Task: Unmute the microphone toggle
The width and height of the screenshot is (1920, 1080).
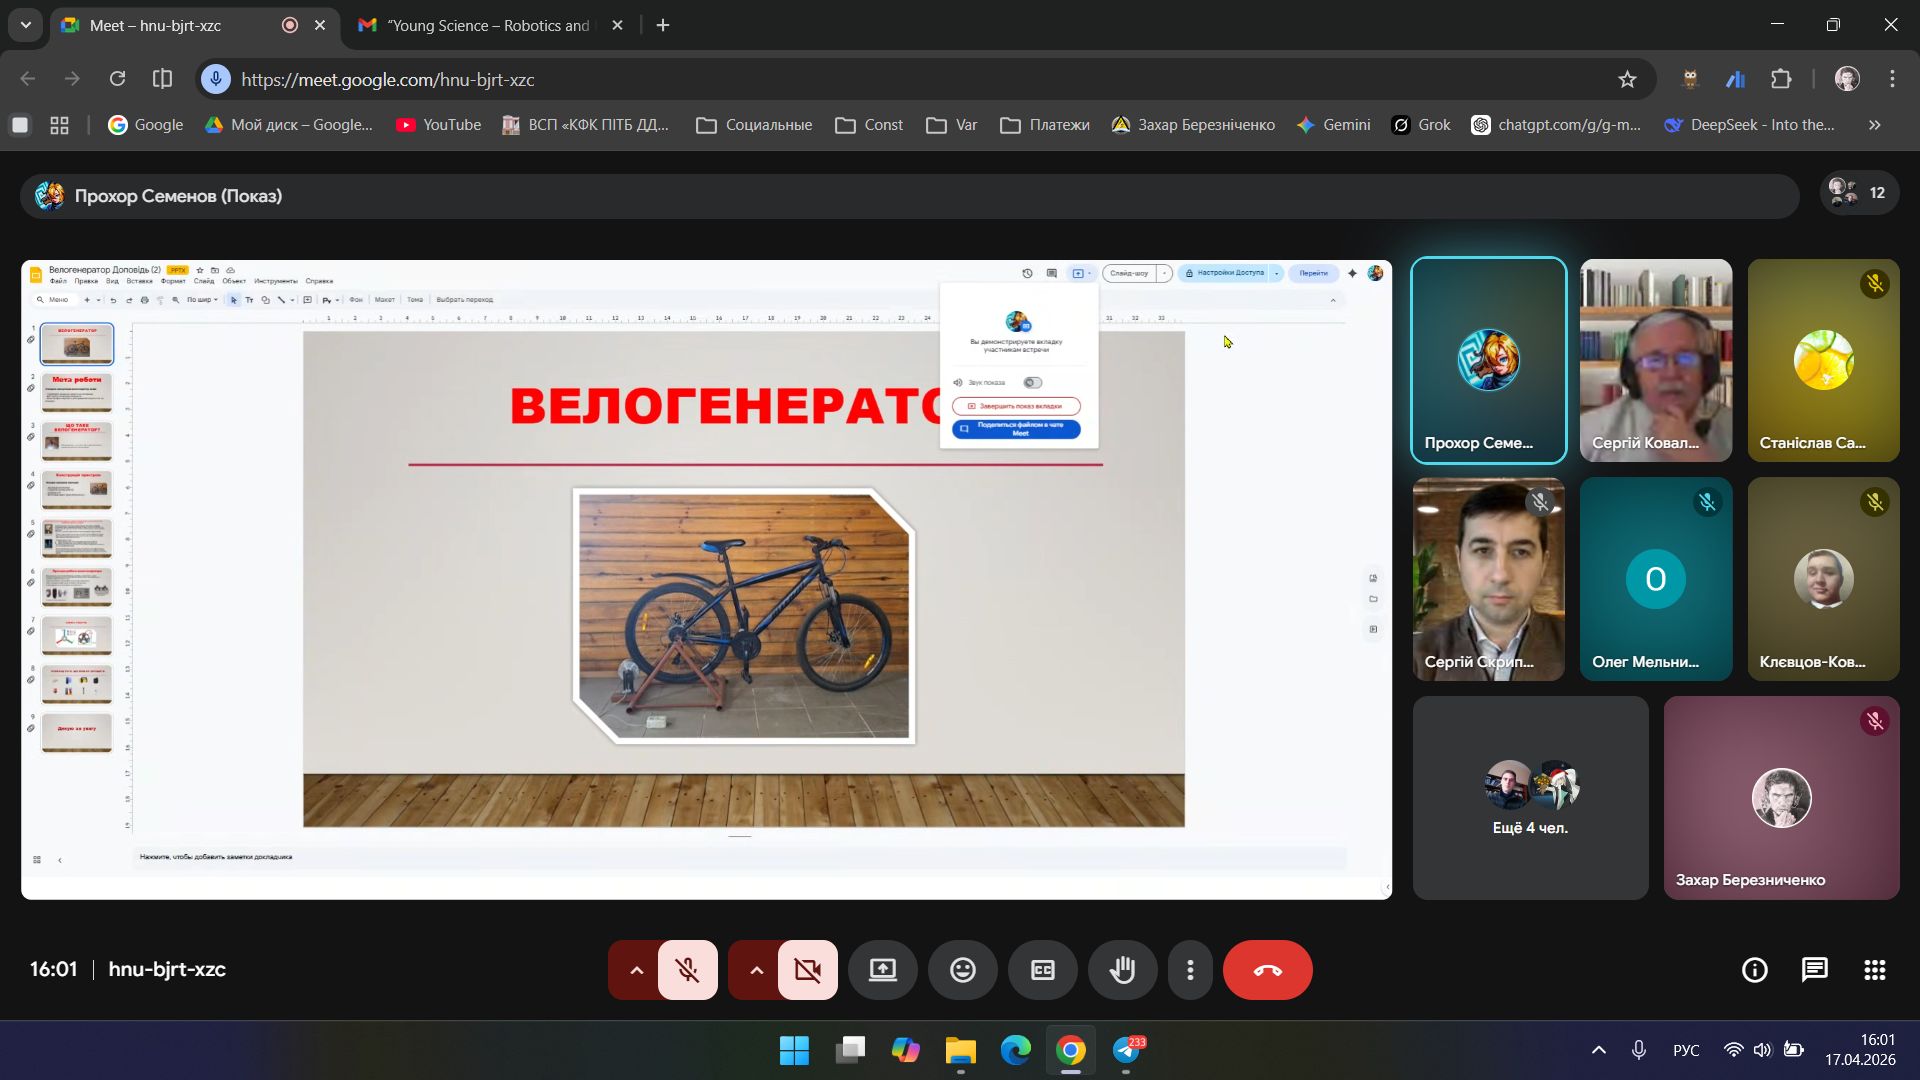Action: [x=687, y=970]
